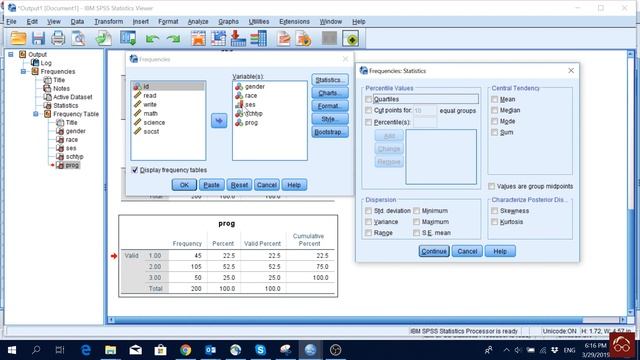Check the Kurtosis checkbox
The height and width of the screenshot is (360, 640).
pyautogui.click(x=495, y=222)
